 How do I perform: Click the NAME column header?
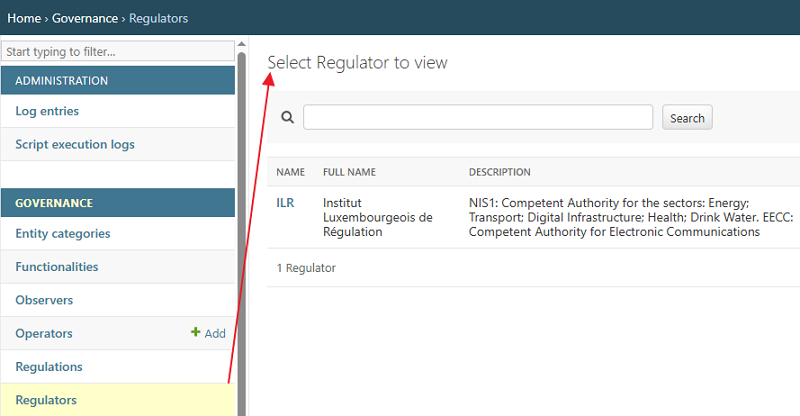291,172
